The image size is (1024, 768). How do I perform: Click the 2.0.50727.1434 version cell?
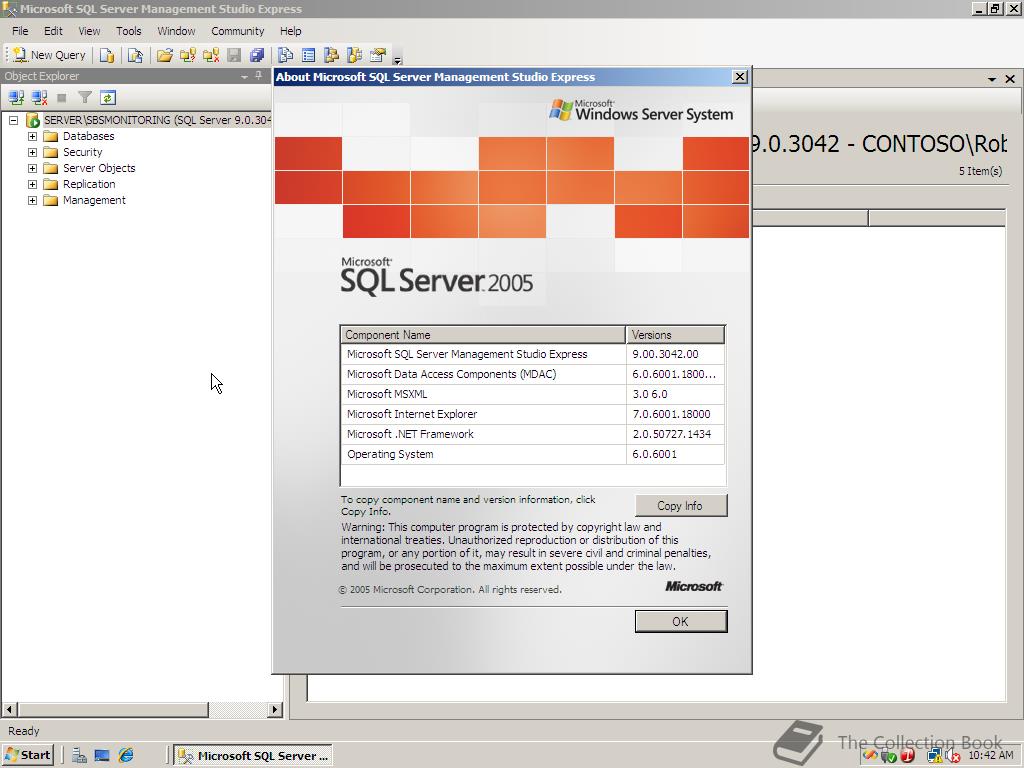tap(675, 434)
